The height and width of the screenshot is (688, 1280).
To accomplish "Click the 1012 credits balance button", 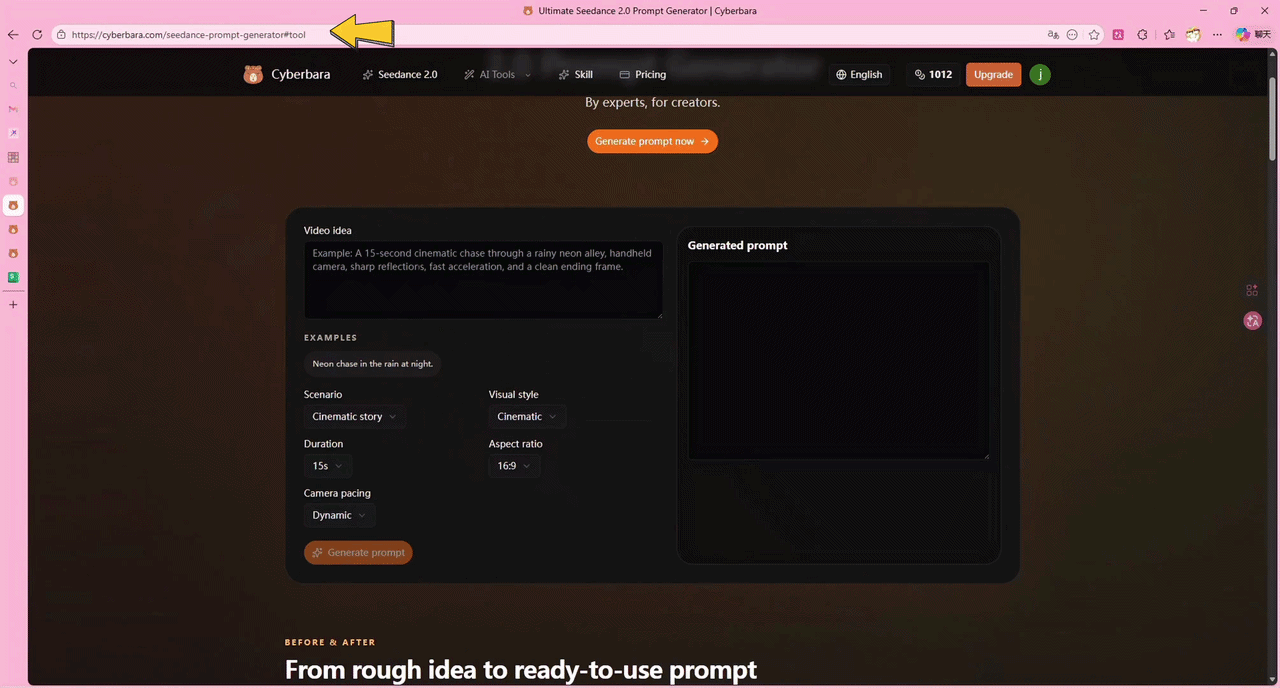I will tap(933, 74).
